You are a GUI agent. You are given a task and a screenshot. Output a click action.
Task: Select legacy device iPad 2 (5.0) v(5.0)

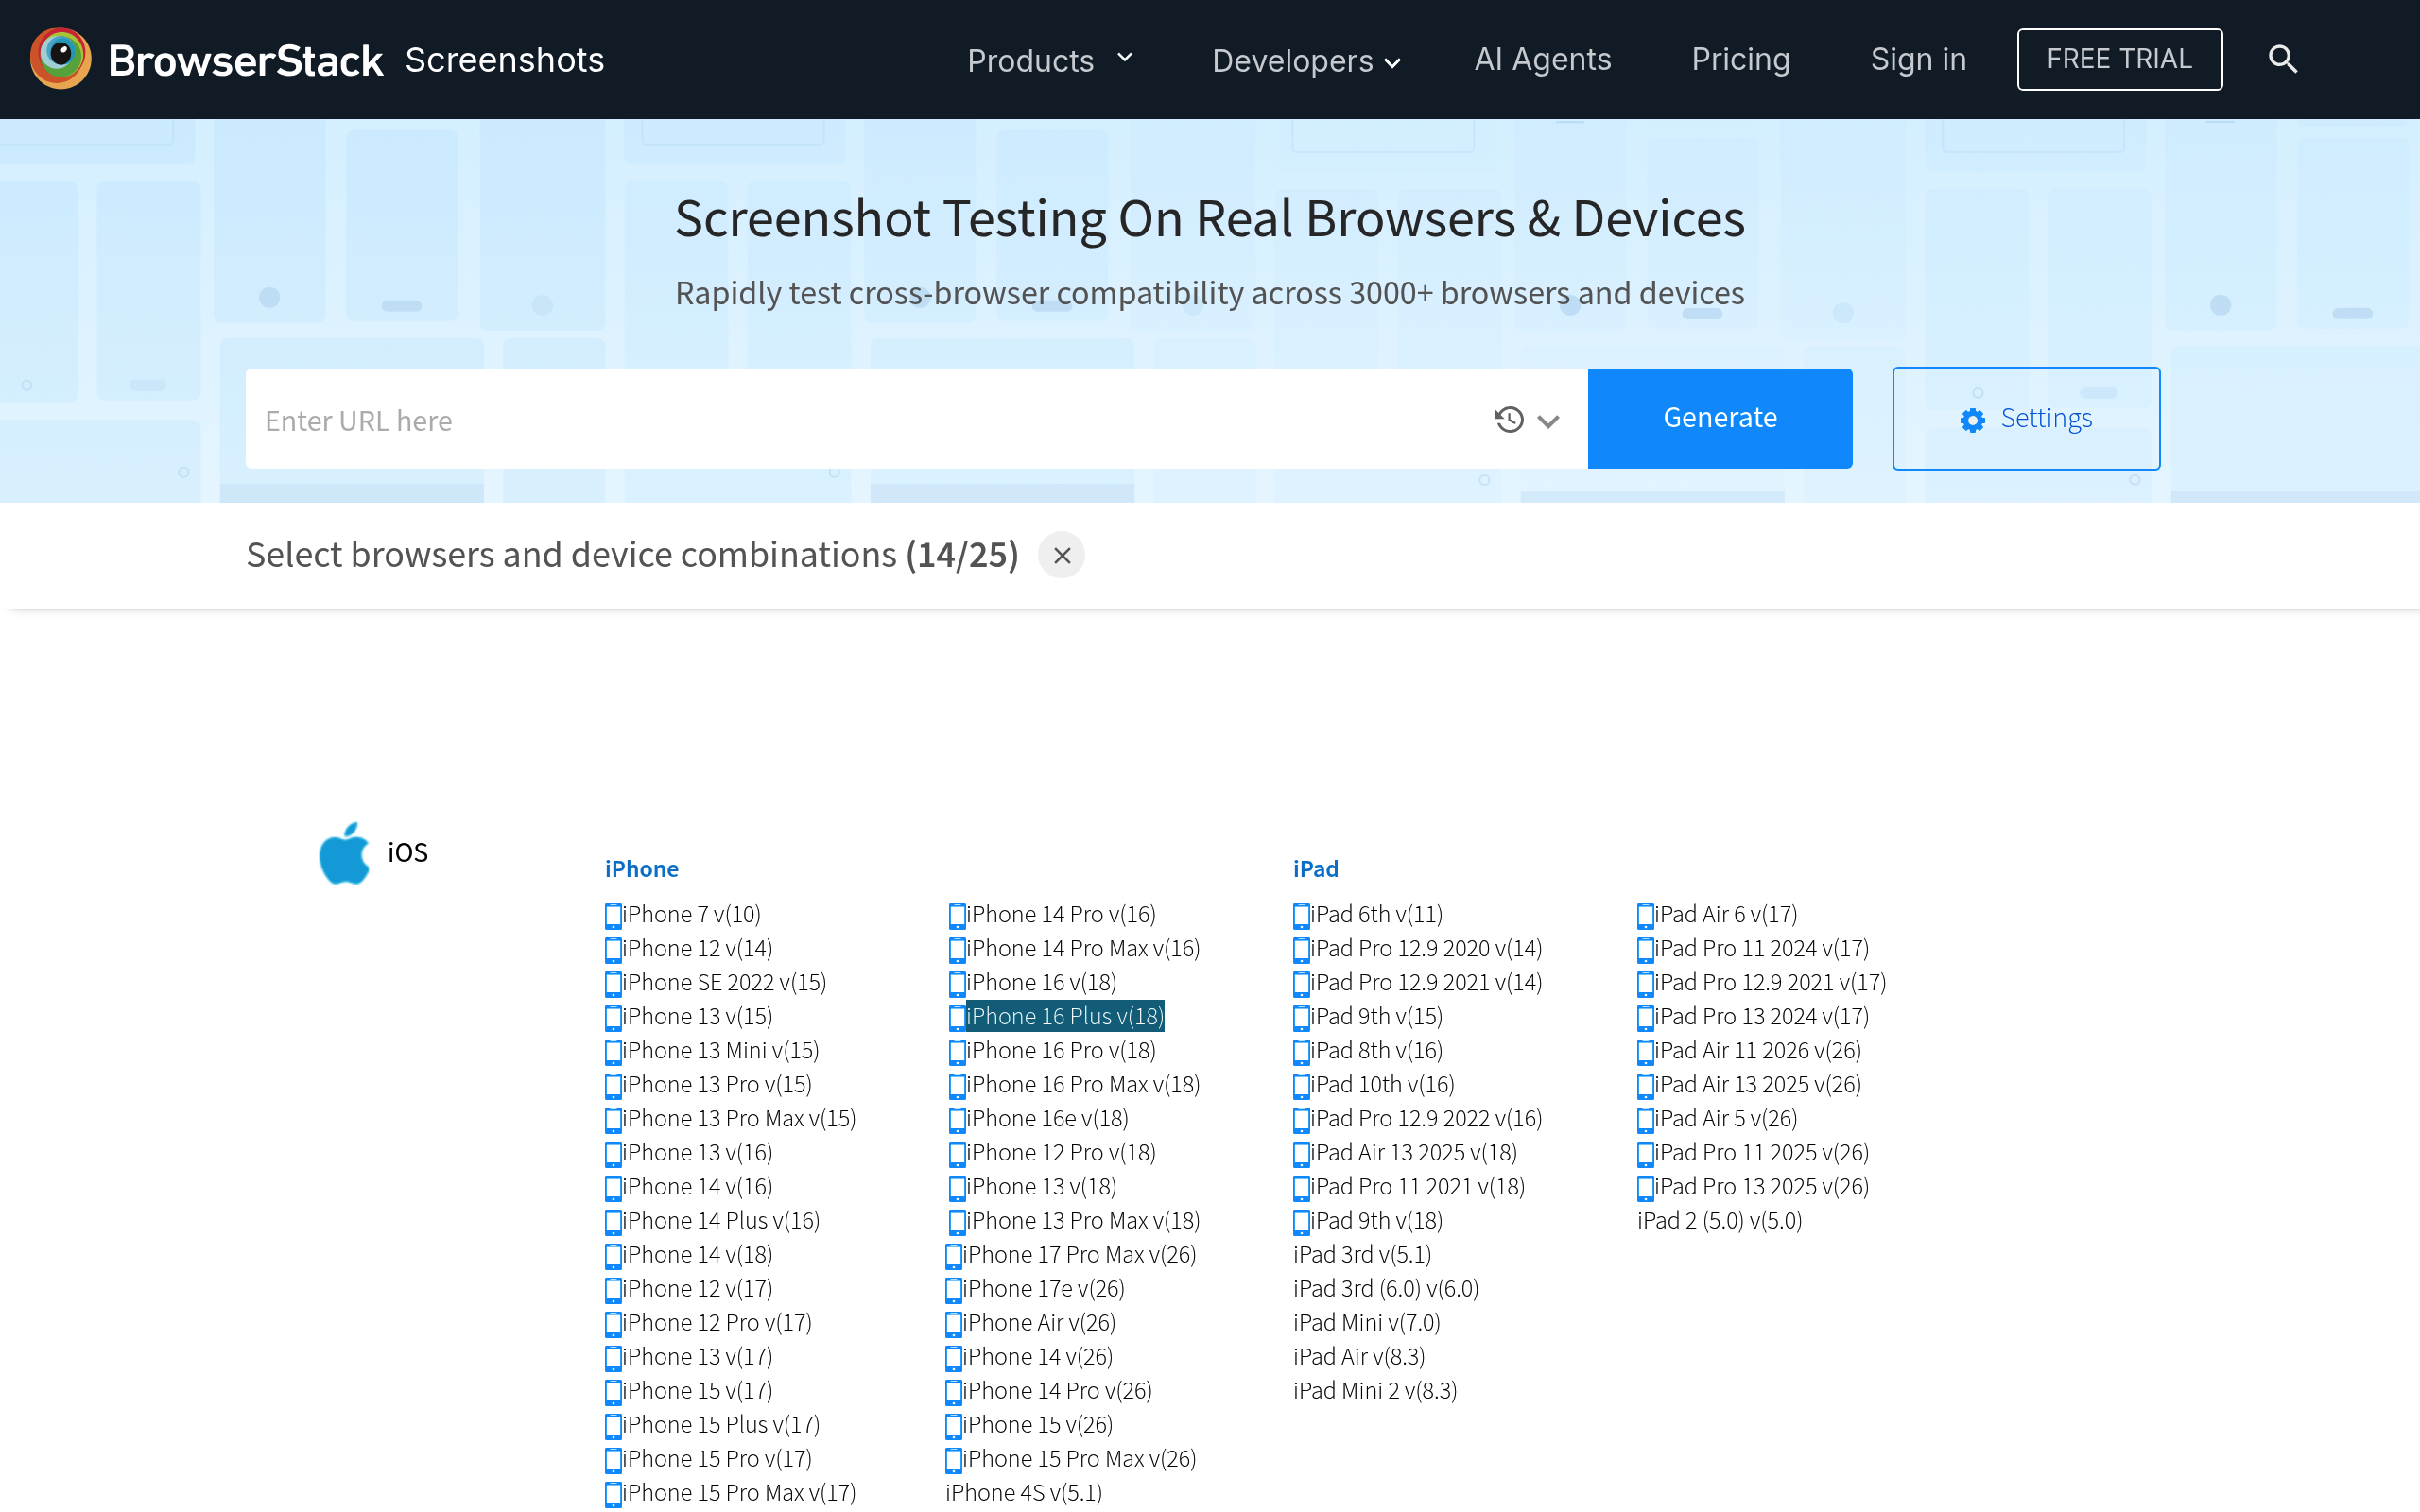pos(1719,1221)
